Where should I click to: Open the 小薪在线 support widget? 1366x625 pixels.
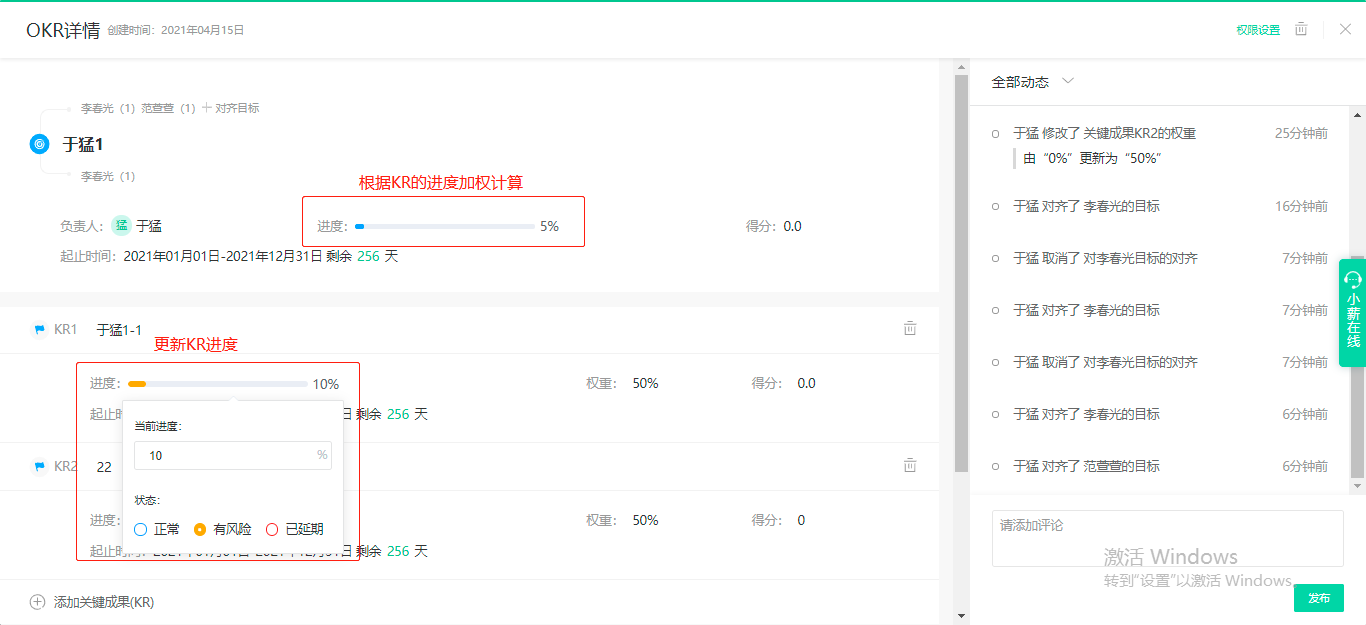[1352, 312]
